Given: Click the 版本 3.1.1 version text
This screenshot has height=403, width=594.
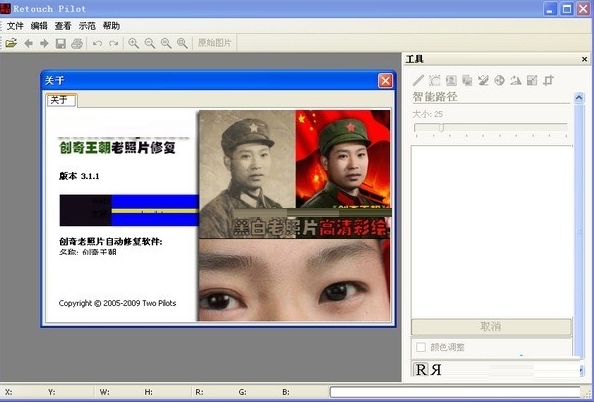Looking at the screenshot, I should pyautogui.click(x=79, y=176).
